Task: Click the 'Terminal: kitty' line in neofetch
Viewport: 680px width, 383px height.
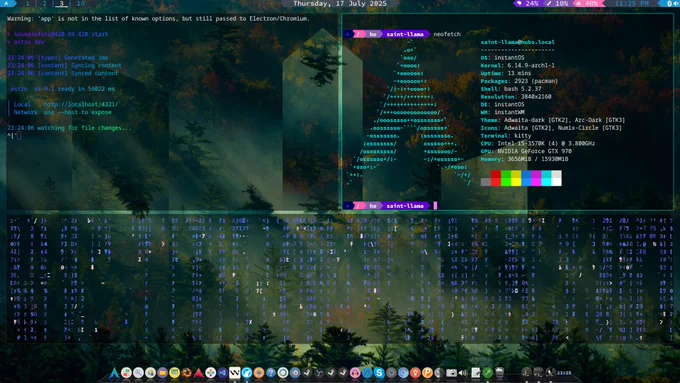Action: (x=507, y=136)
